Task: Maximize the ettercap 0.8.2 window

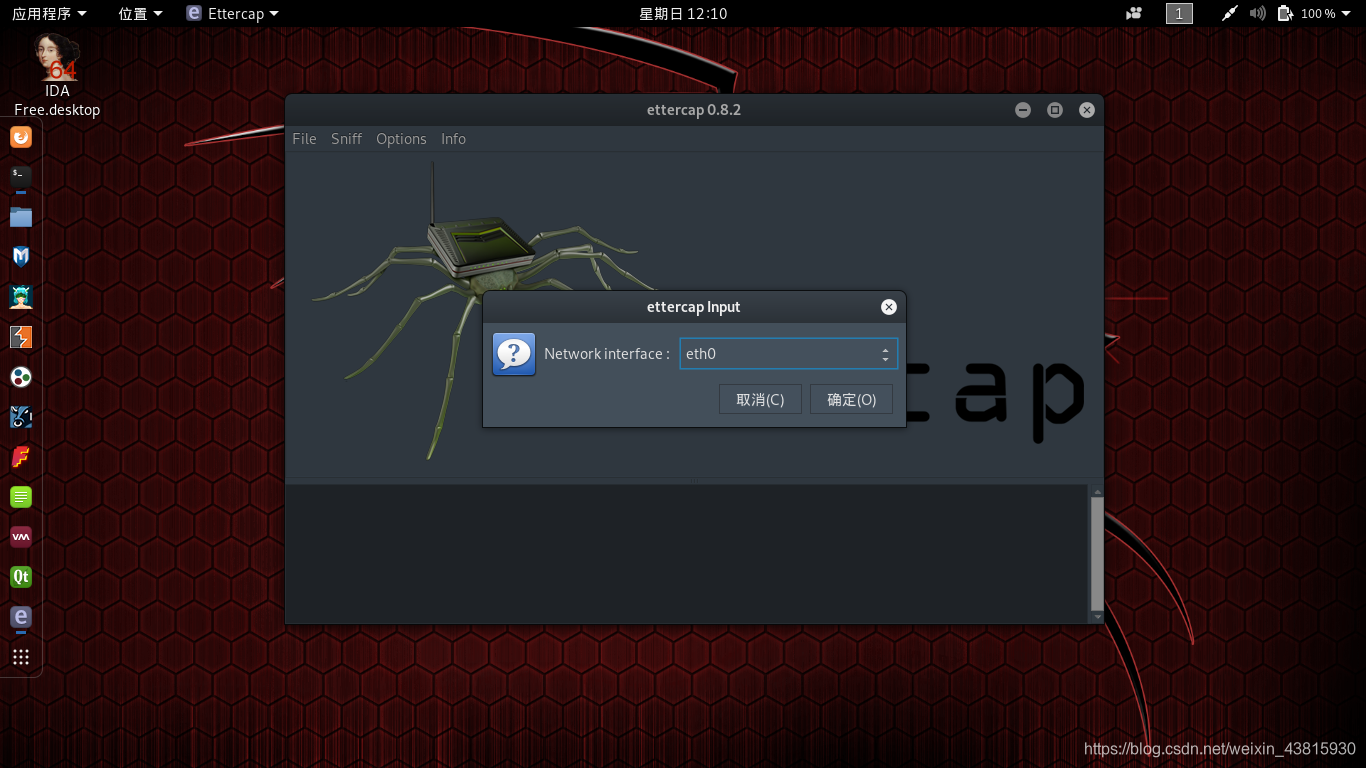Action: click(1055, 110)
